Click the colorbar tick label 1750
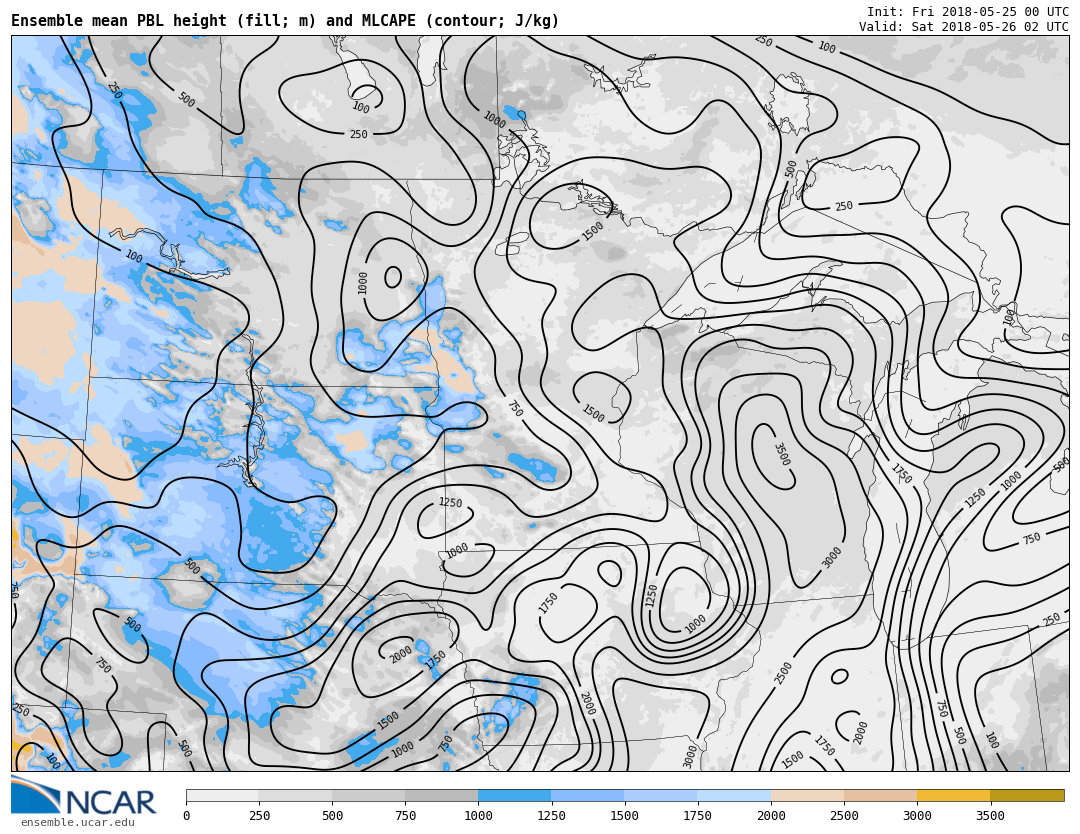Screen dimensions: 1080x834 697,816
